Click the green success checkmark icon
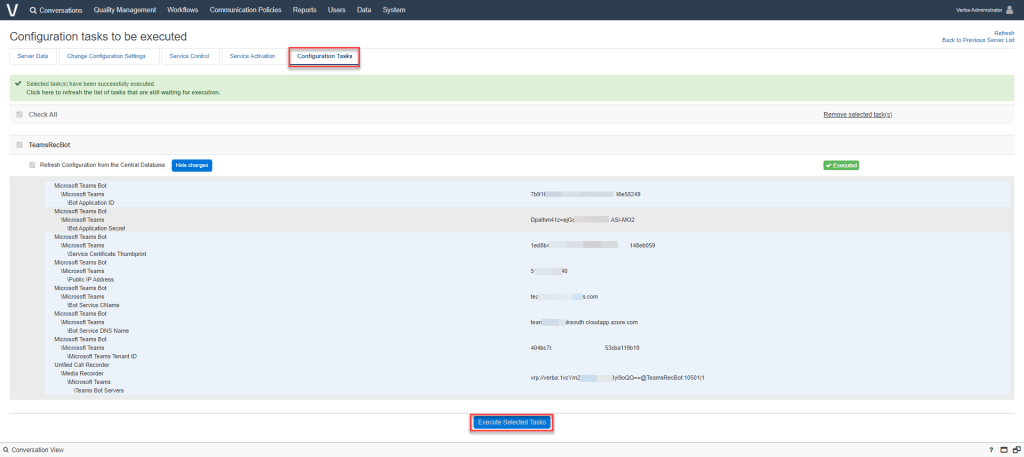The height and width of the screenshot is (457, 1024). (18, 84)
